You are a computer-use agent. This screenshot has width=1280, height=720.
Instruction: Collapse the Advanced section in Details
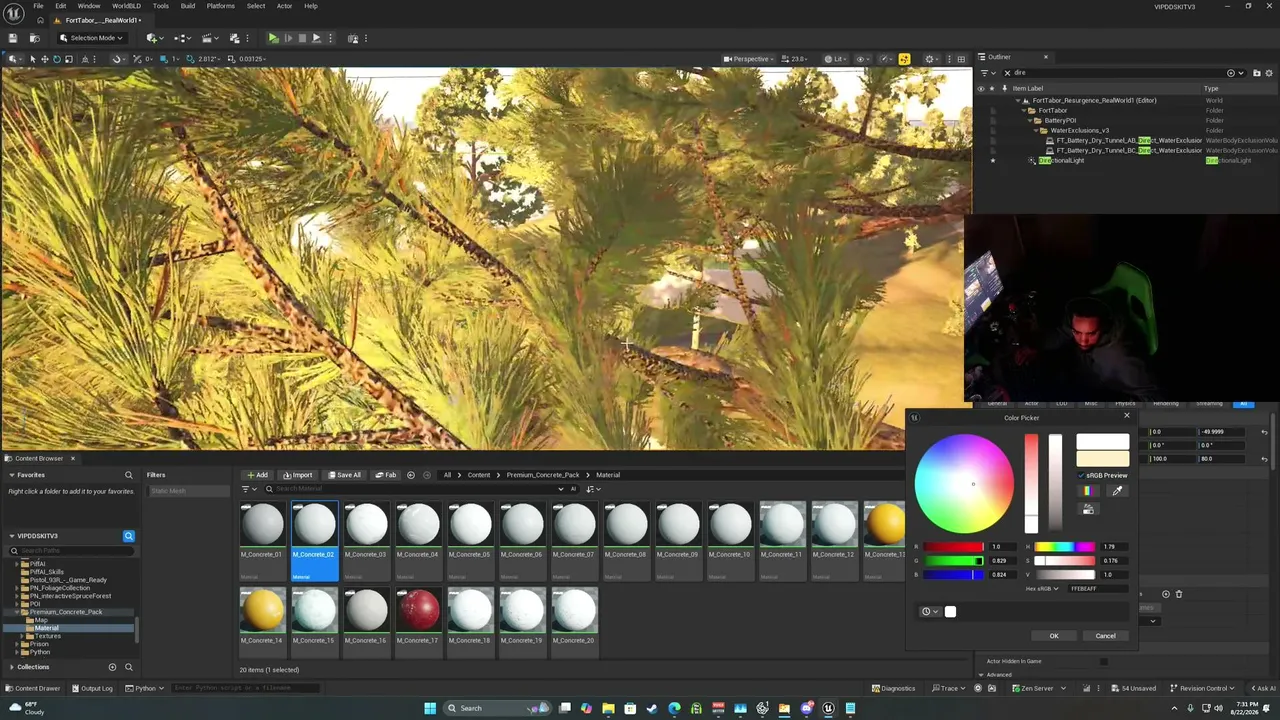[x=980, y=675]
